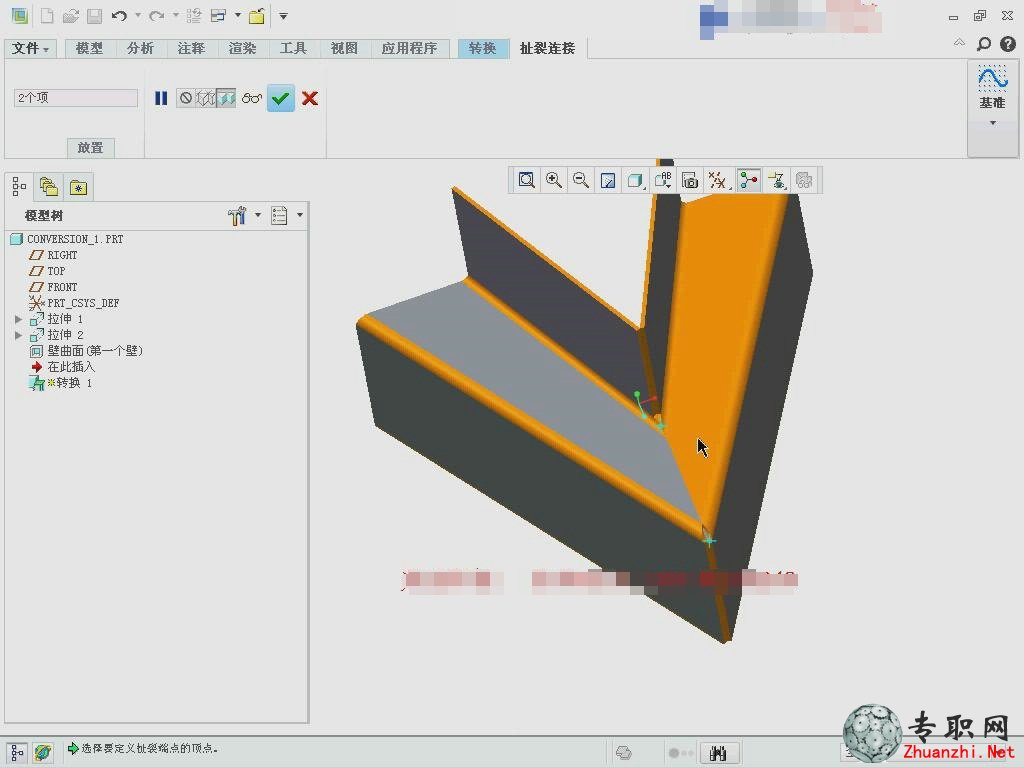The image size is (1024, 768).
Task: Click the redo arrow icon
Action: point(157,16)
